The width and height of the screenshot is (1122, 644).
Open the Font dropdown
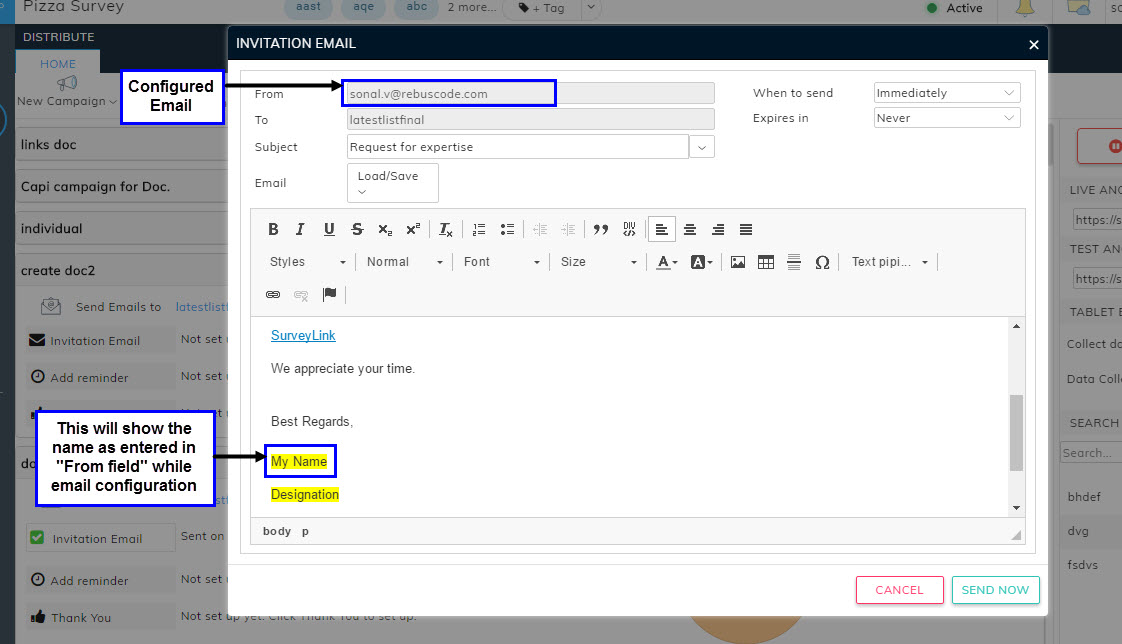(x=501, y=262)
